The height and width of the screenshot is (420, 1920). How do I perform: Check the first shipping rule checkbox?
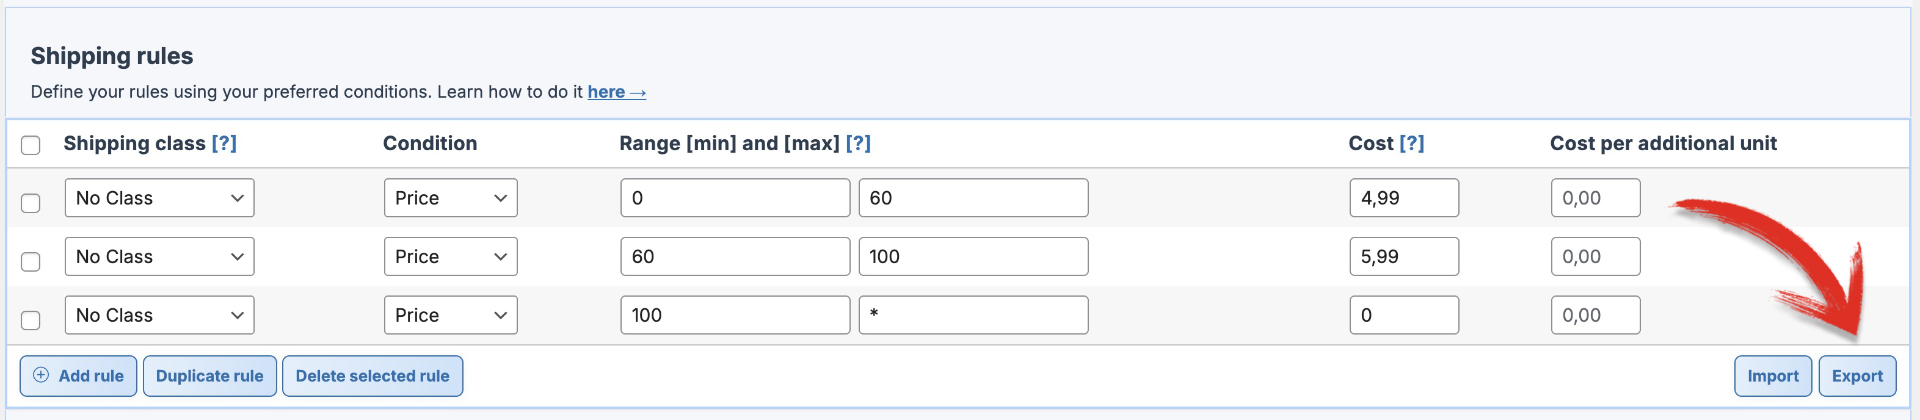coord(31,203)
